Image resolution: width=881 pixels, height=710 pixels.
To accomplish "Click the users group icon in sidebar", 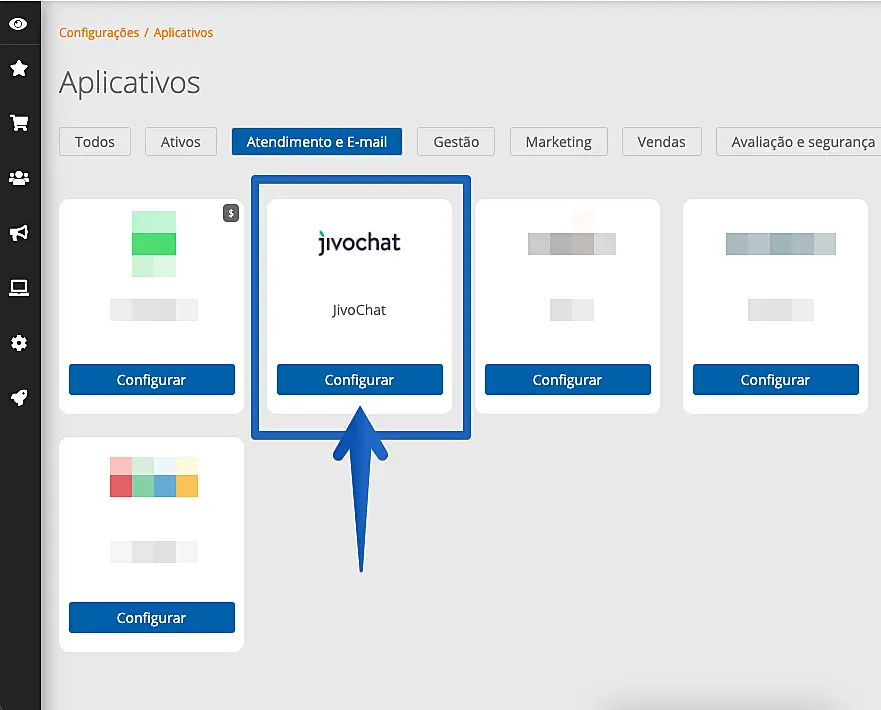I will click(18, 178).
